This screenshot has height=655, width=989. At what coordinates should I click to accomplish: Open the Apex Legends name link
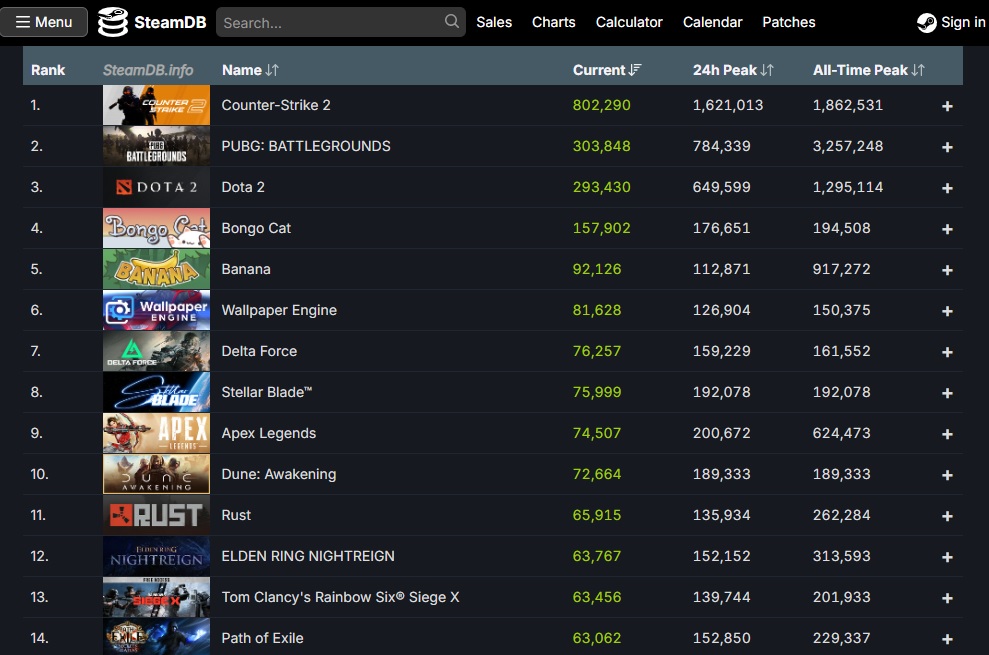(x=269, y=433)
